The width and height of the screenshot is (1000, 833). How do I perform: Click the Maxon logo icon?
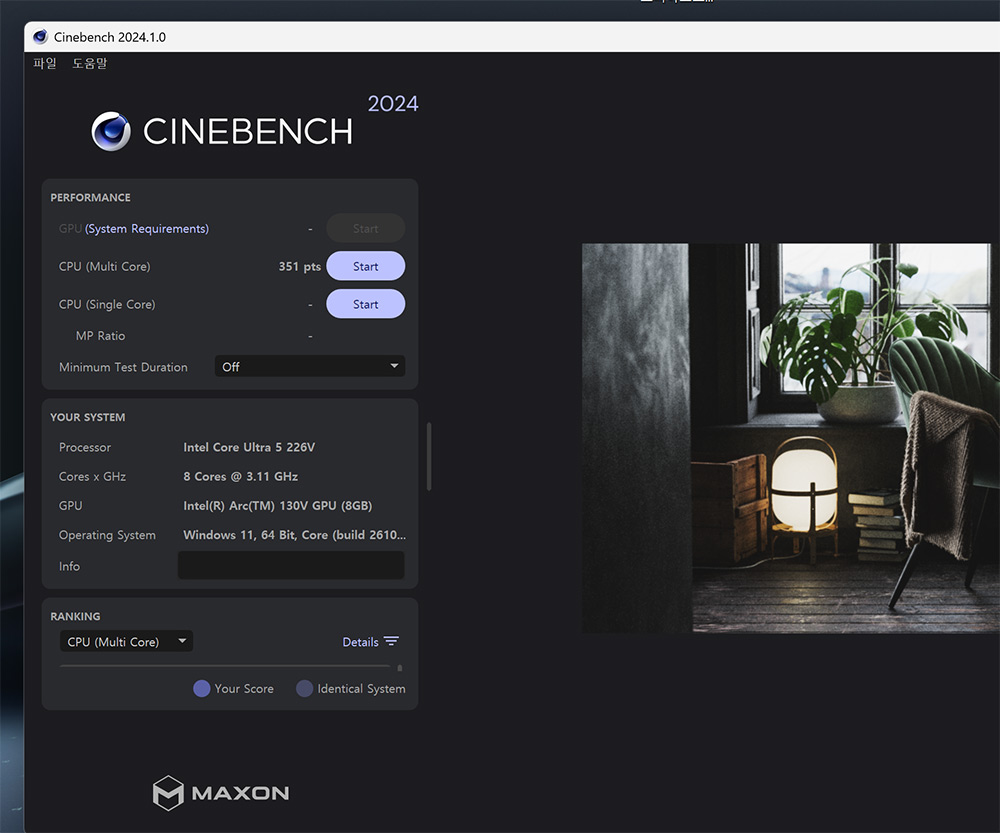click(168, 793)
